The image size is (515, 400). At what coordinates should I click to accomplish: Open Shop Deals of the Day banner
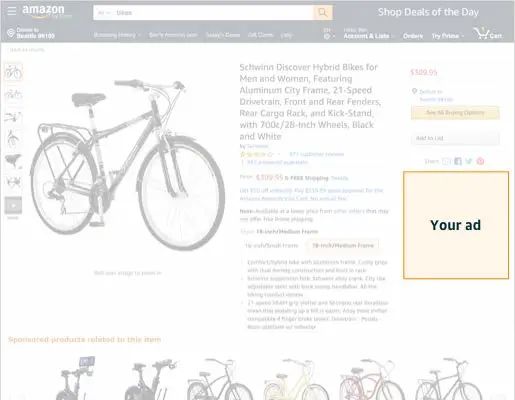[428, 12]
